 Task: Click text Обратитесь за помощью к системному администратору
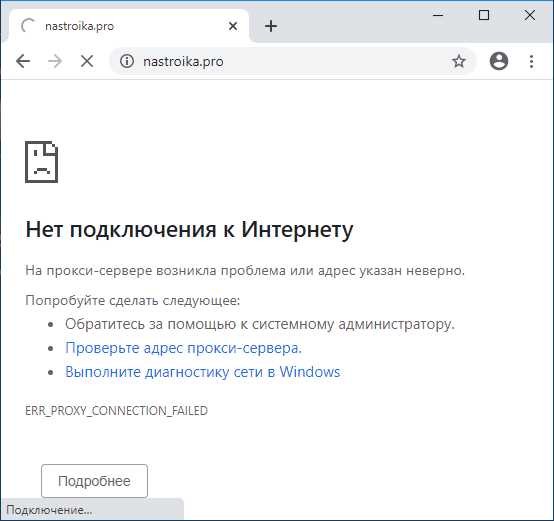[260, 324]
